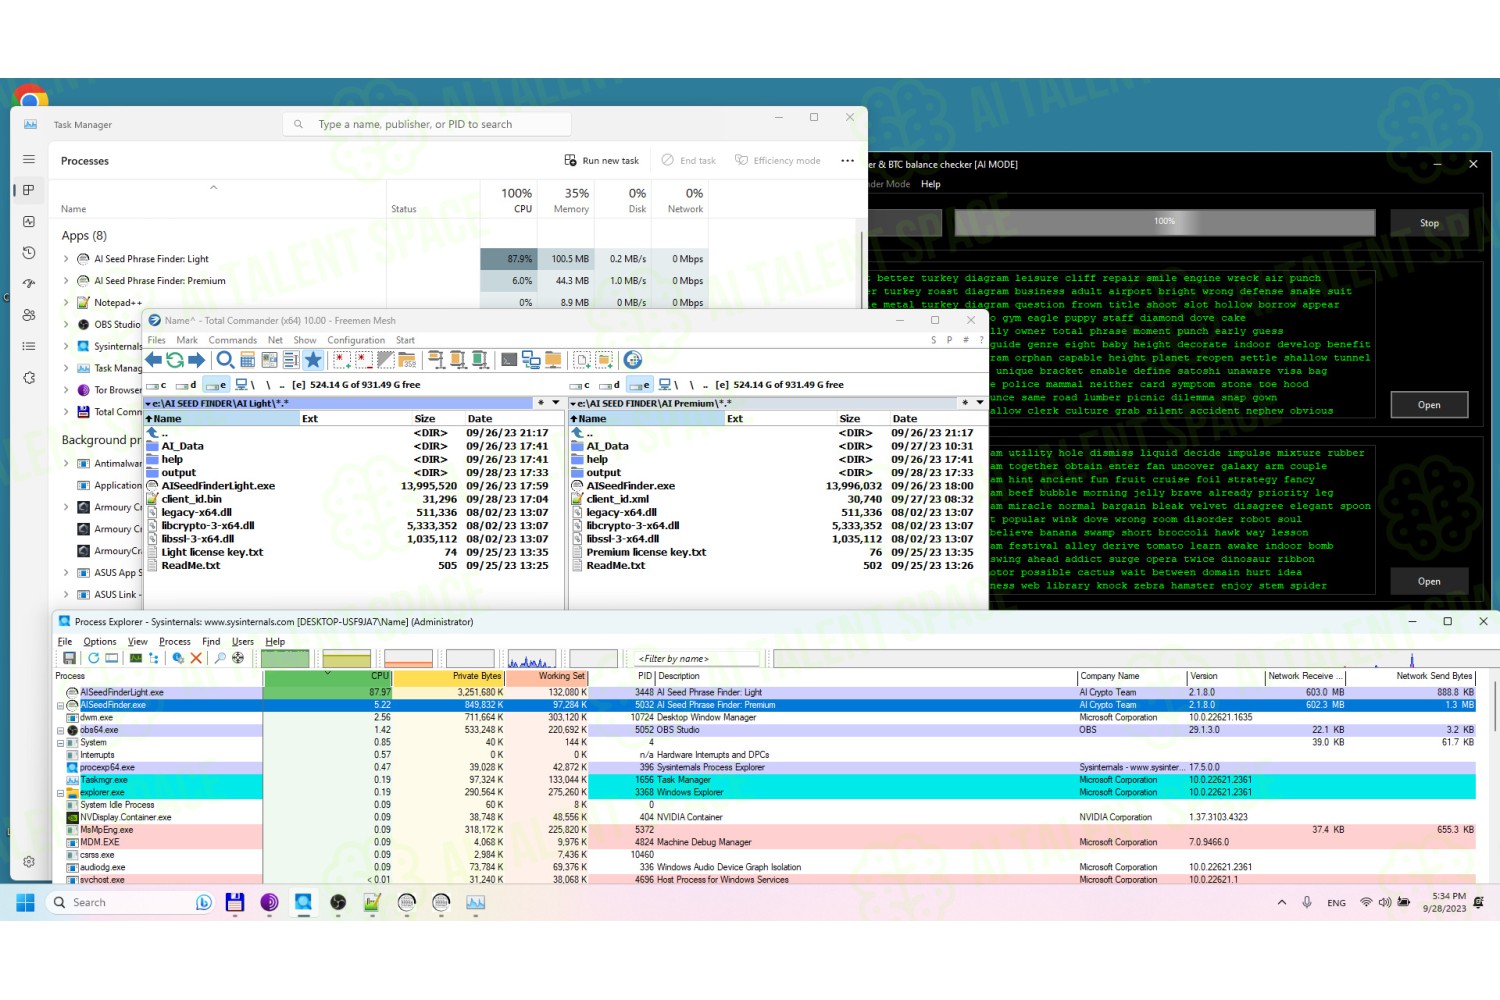Click the lower Open button in balance checker

[1429, 581]
